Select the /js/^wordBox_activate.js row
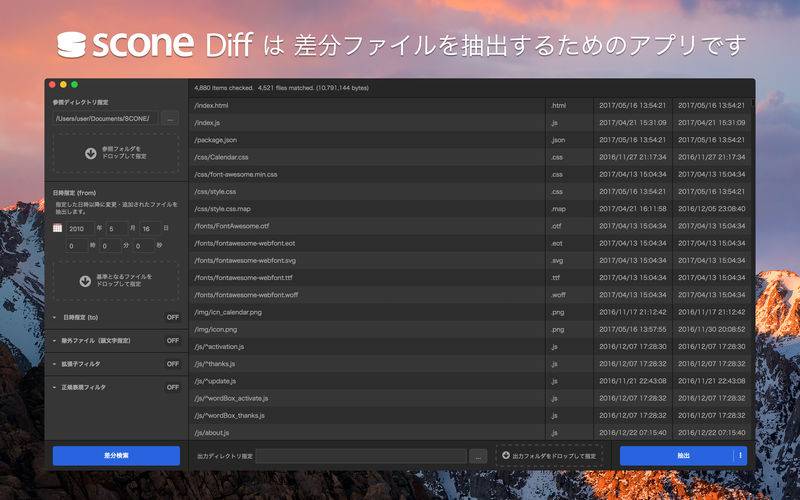Viewport: 800px width, 500px height. point(471,398)
